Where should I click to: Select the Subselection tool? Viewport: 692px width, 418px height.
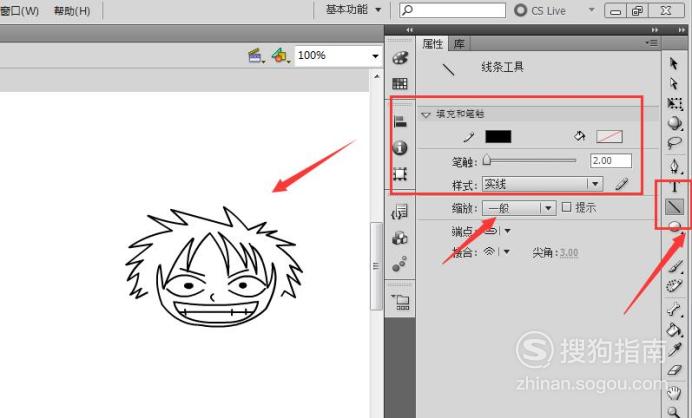673,83
